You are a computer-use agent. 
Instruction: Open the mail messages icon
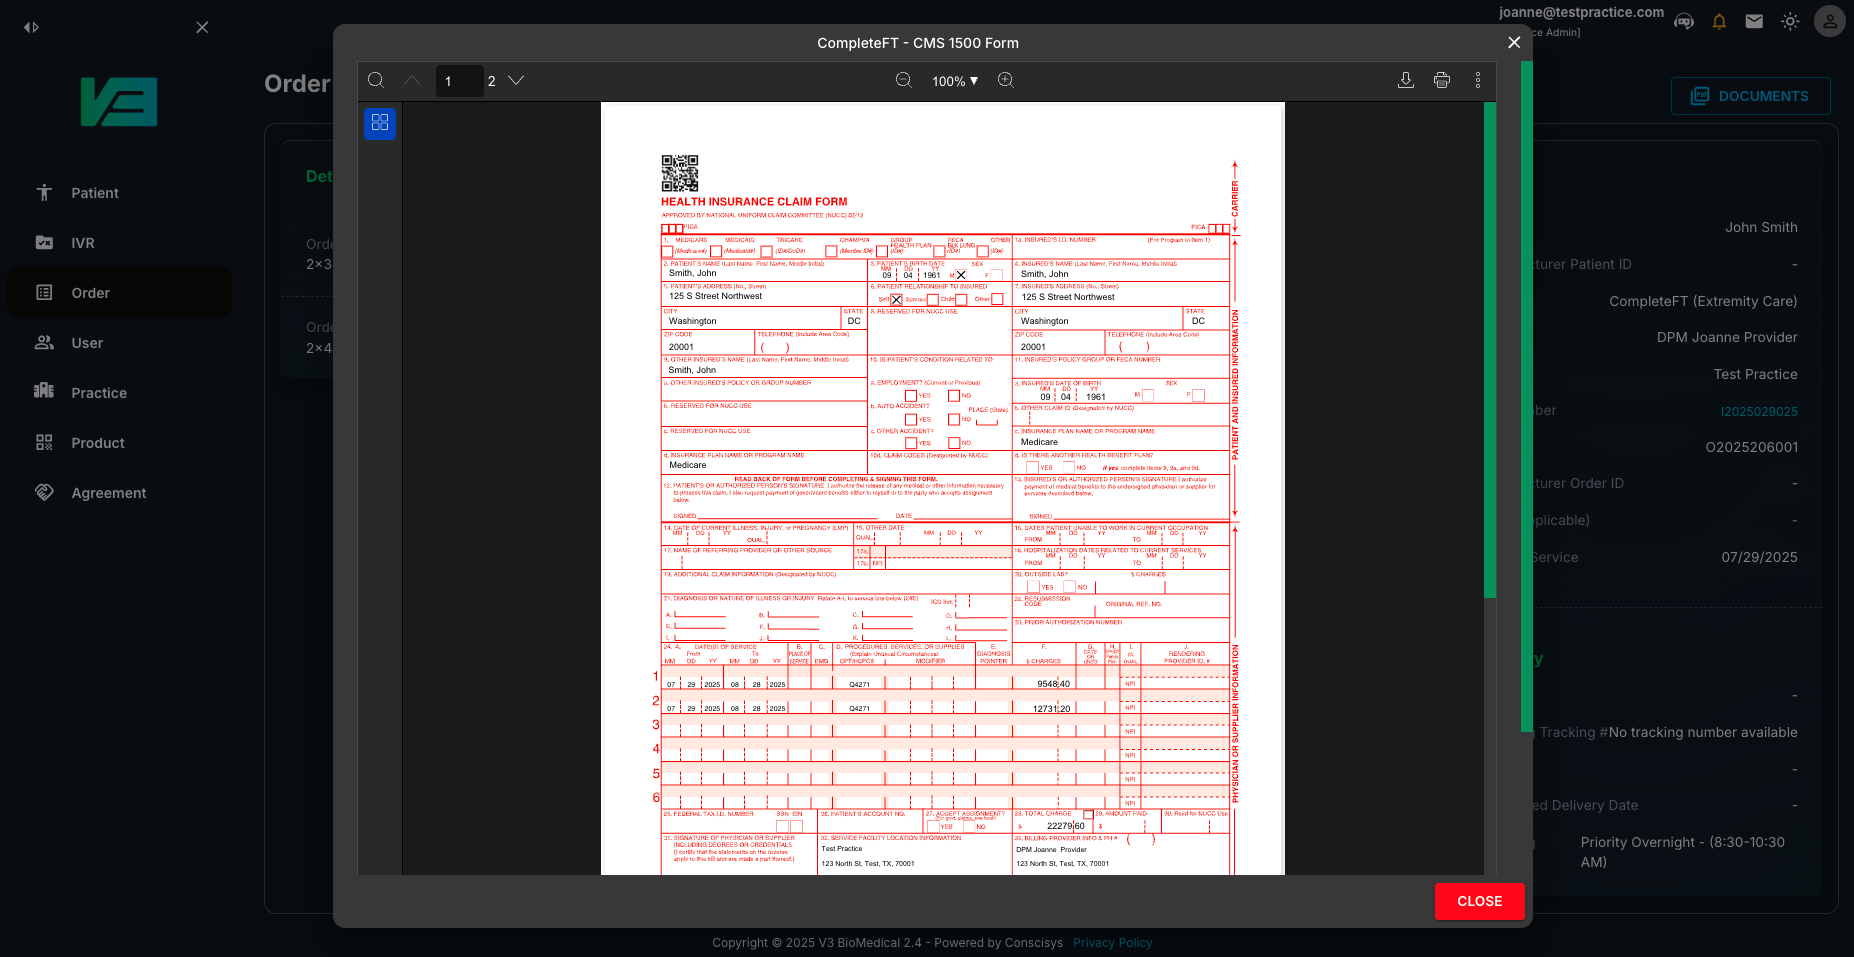[1754, 21]
